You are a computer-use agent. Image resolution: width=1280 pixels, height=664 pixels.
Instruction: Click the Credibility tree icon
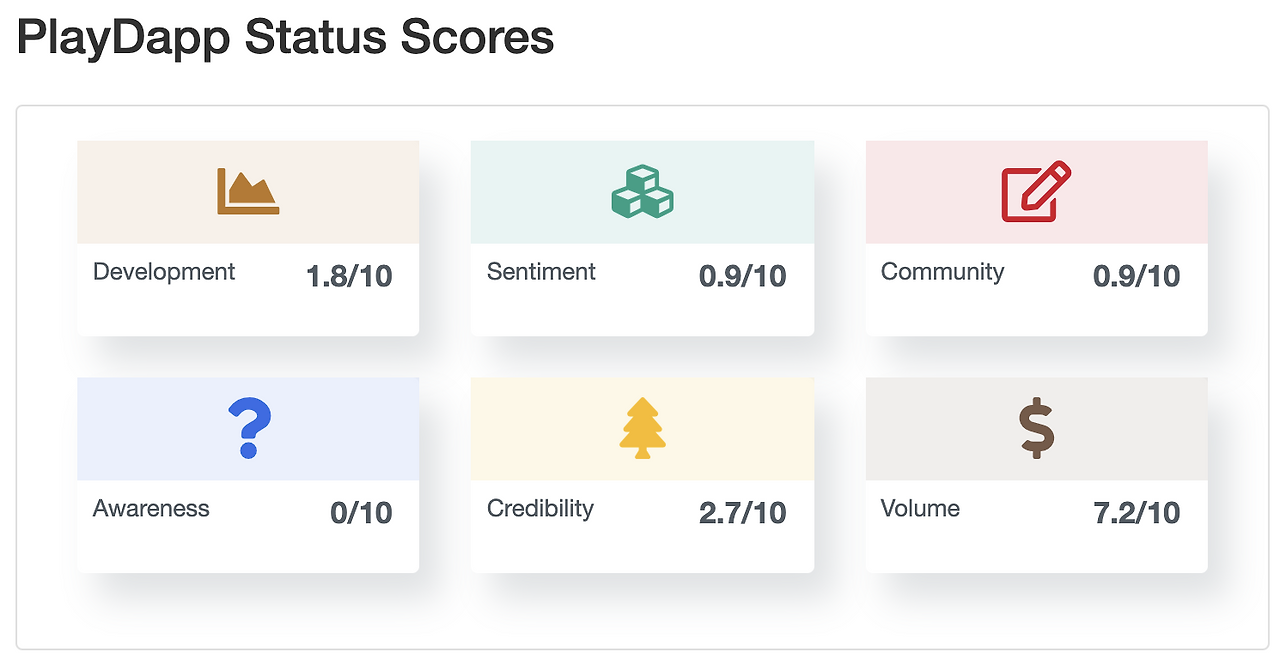click(x=642, y=428)
